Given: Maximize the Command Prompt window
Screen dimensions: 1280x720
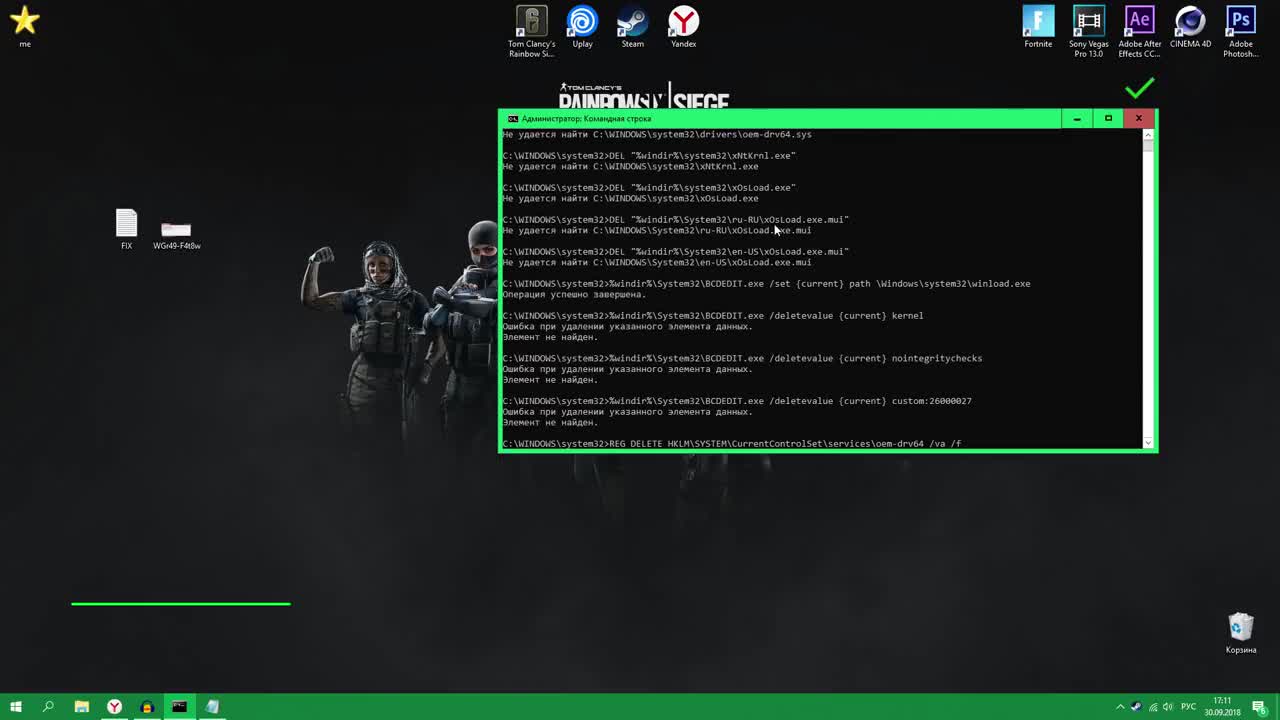Looking at the screenshot, I should [x=1108, y=118].
